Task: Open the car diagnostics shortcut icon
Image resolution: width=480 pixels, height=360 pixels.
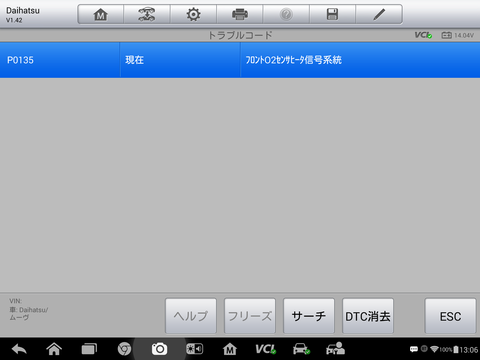Action: tap(301, 349)
